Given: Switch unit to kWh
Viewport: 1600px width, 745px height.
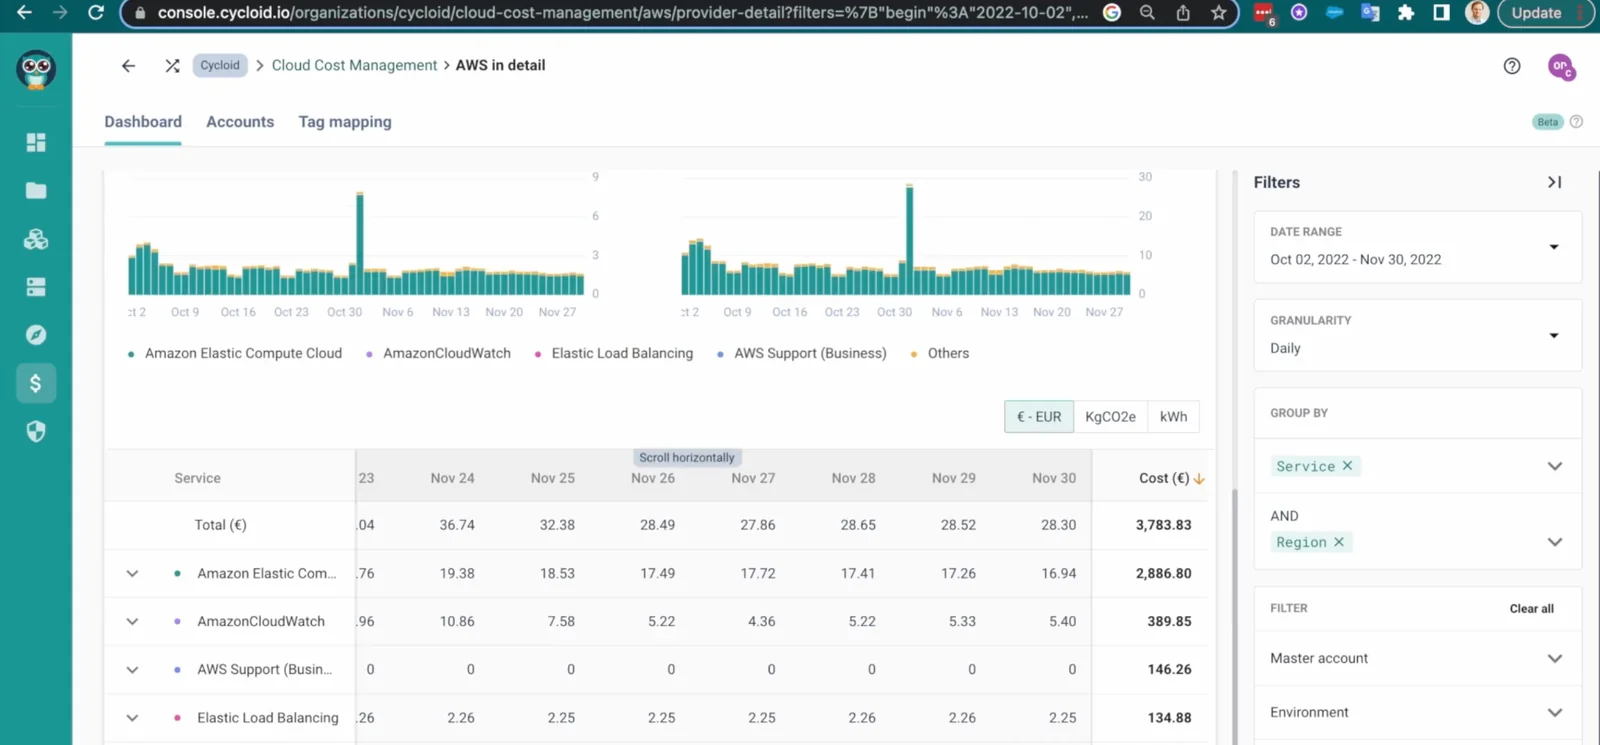Looking at the screenshot, I should 1173,417.
